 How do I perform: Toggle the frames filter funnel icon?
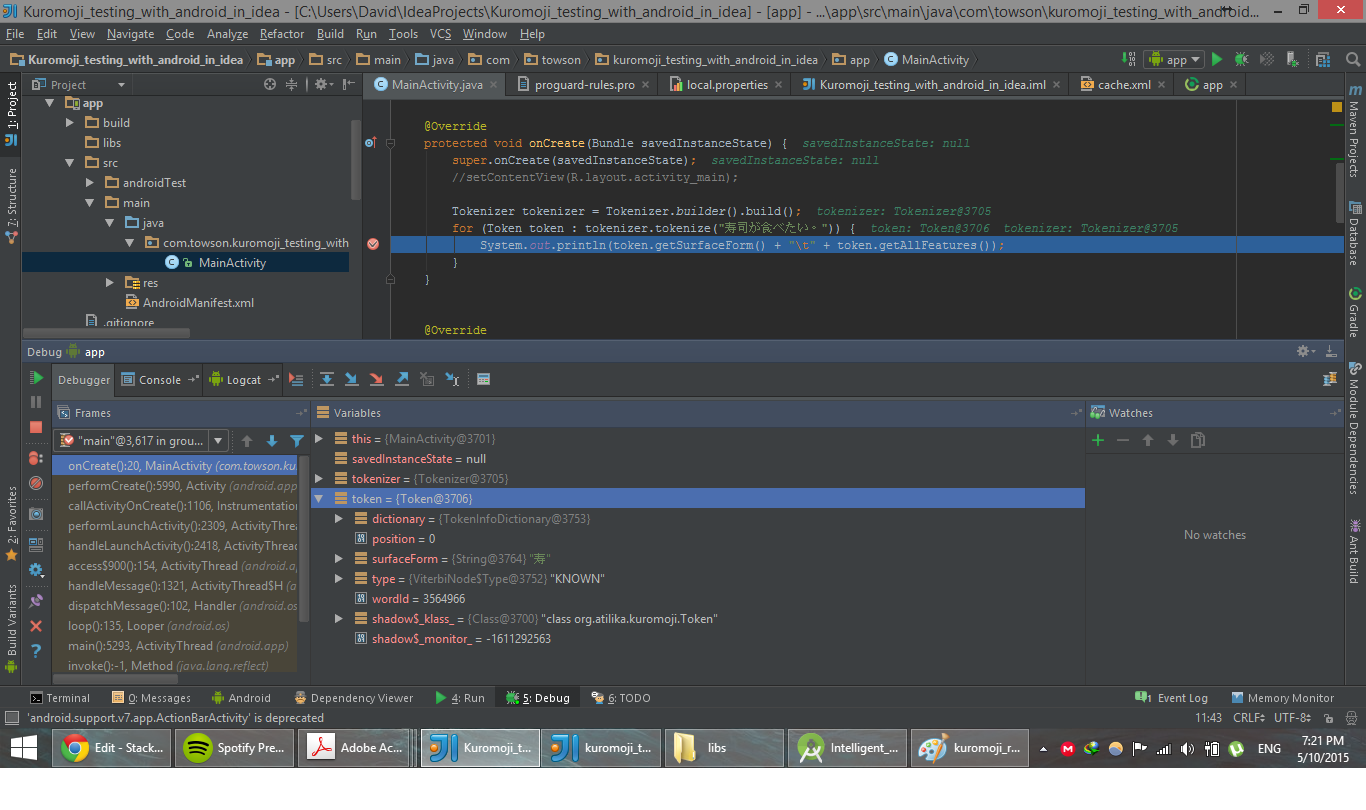coord(297,440)
